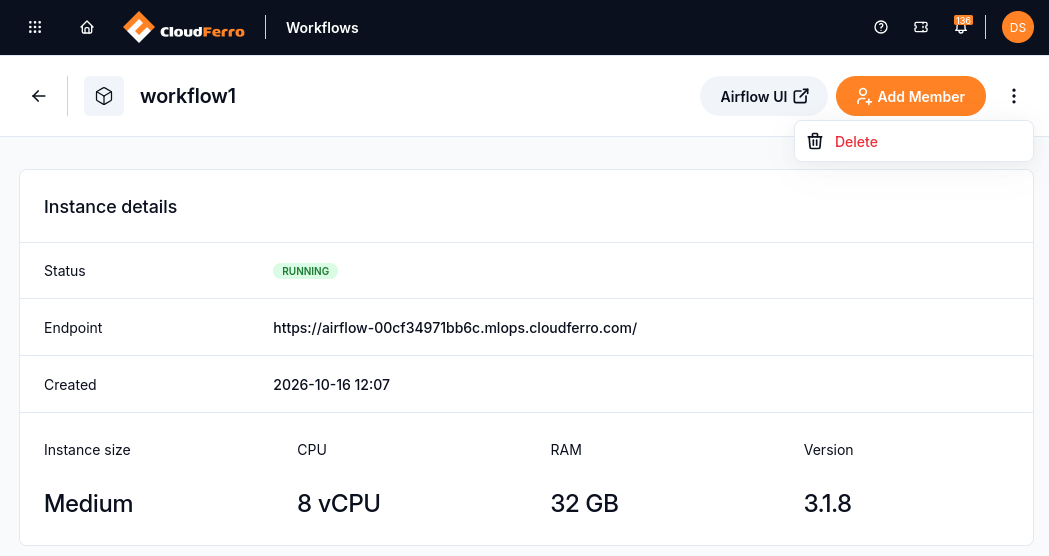1049x556 pixels.
Task: Click the workflow1 title text
Action: point(188,96)
